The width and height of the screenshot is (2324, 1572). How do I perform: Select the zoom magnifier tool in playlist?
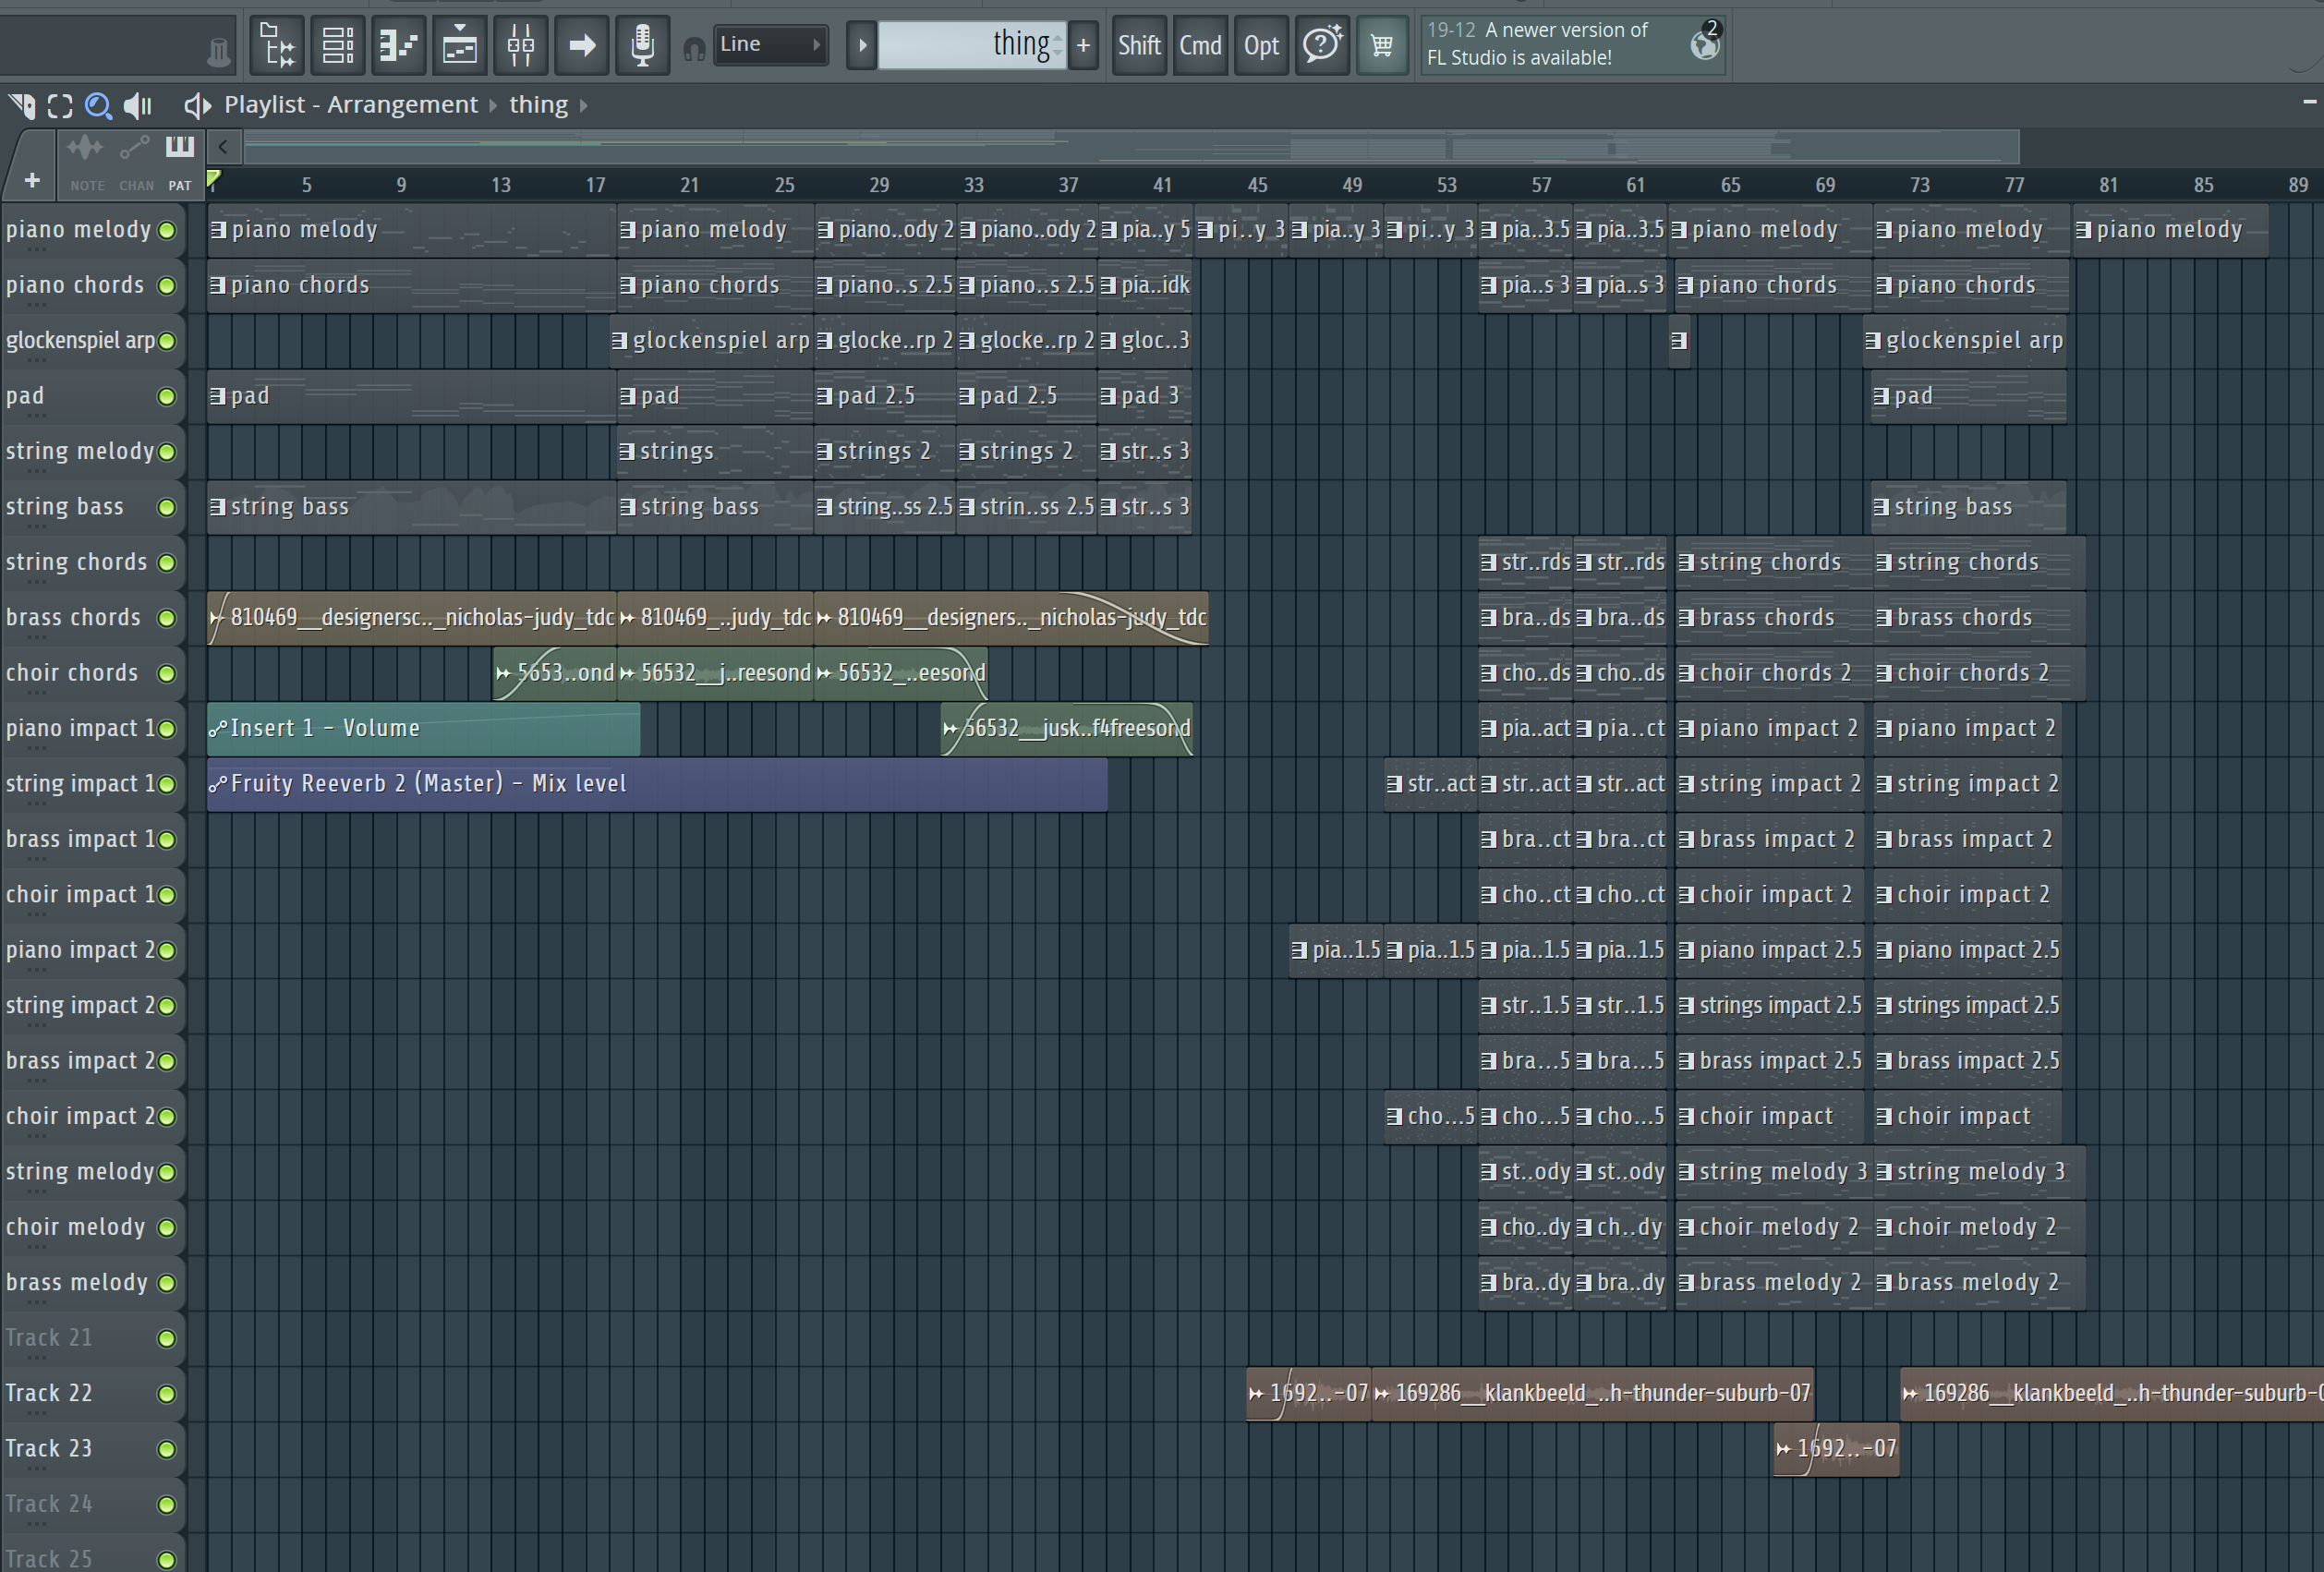pyautogui.click(x=98, y=105)
